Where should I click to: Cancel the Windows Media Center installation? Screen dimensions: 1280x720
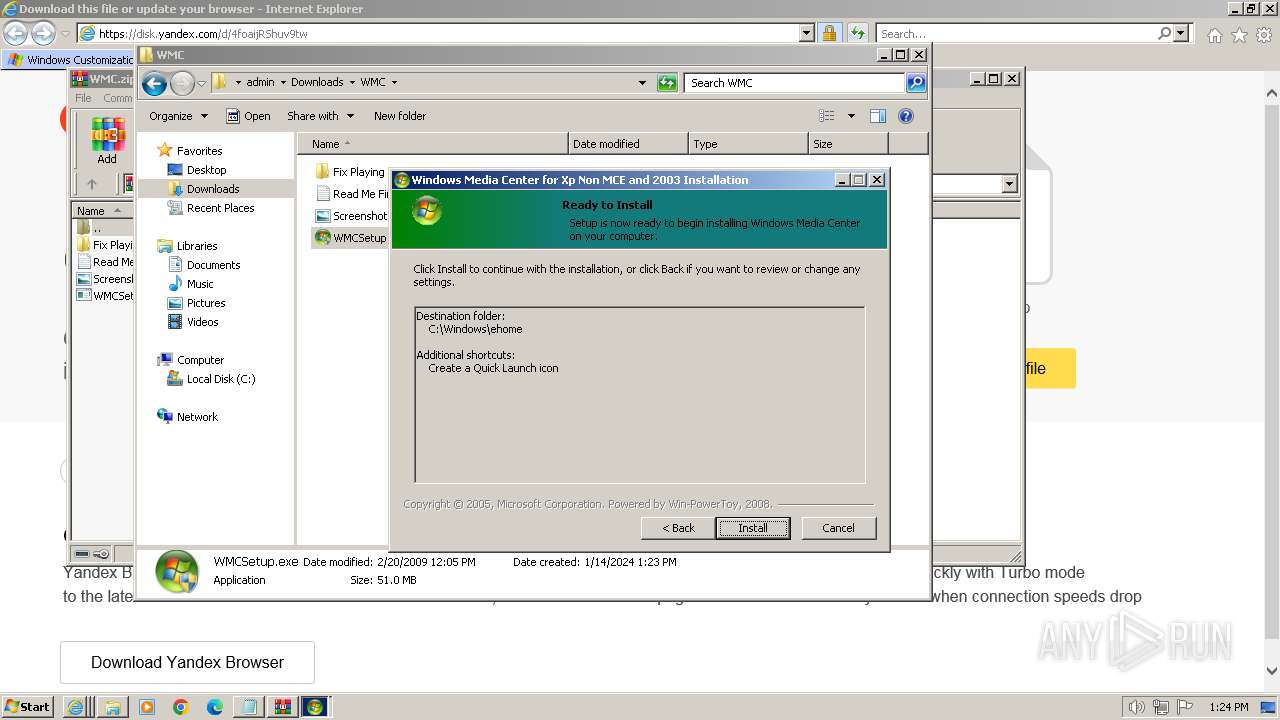(x=838, y=528)
